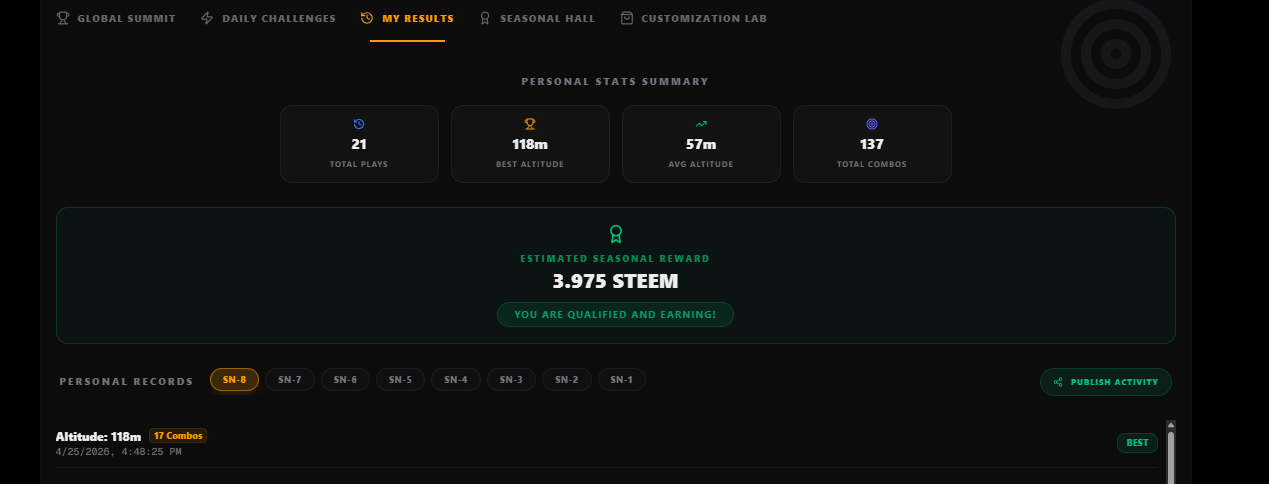Click the green Avg Altitude trend icon
This screenshot has width=1269, height=484.
[701, 124]
